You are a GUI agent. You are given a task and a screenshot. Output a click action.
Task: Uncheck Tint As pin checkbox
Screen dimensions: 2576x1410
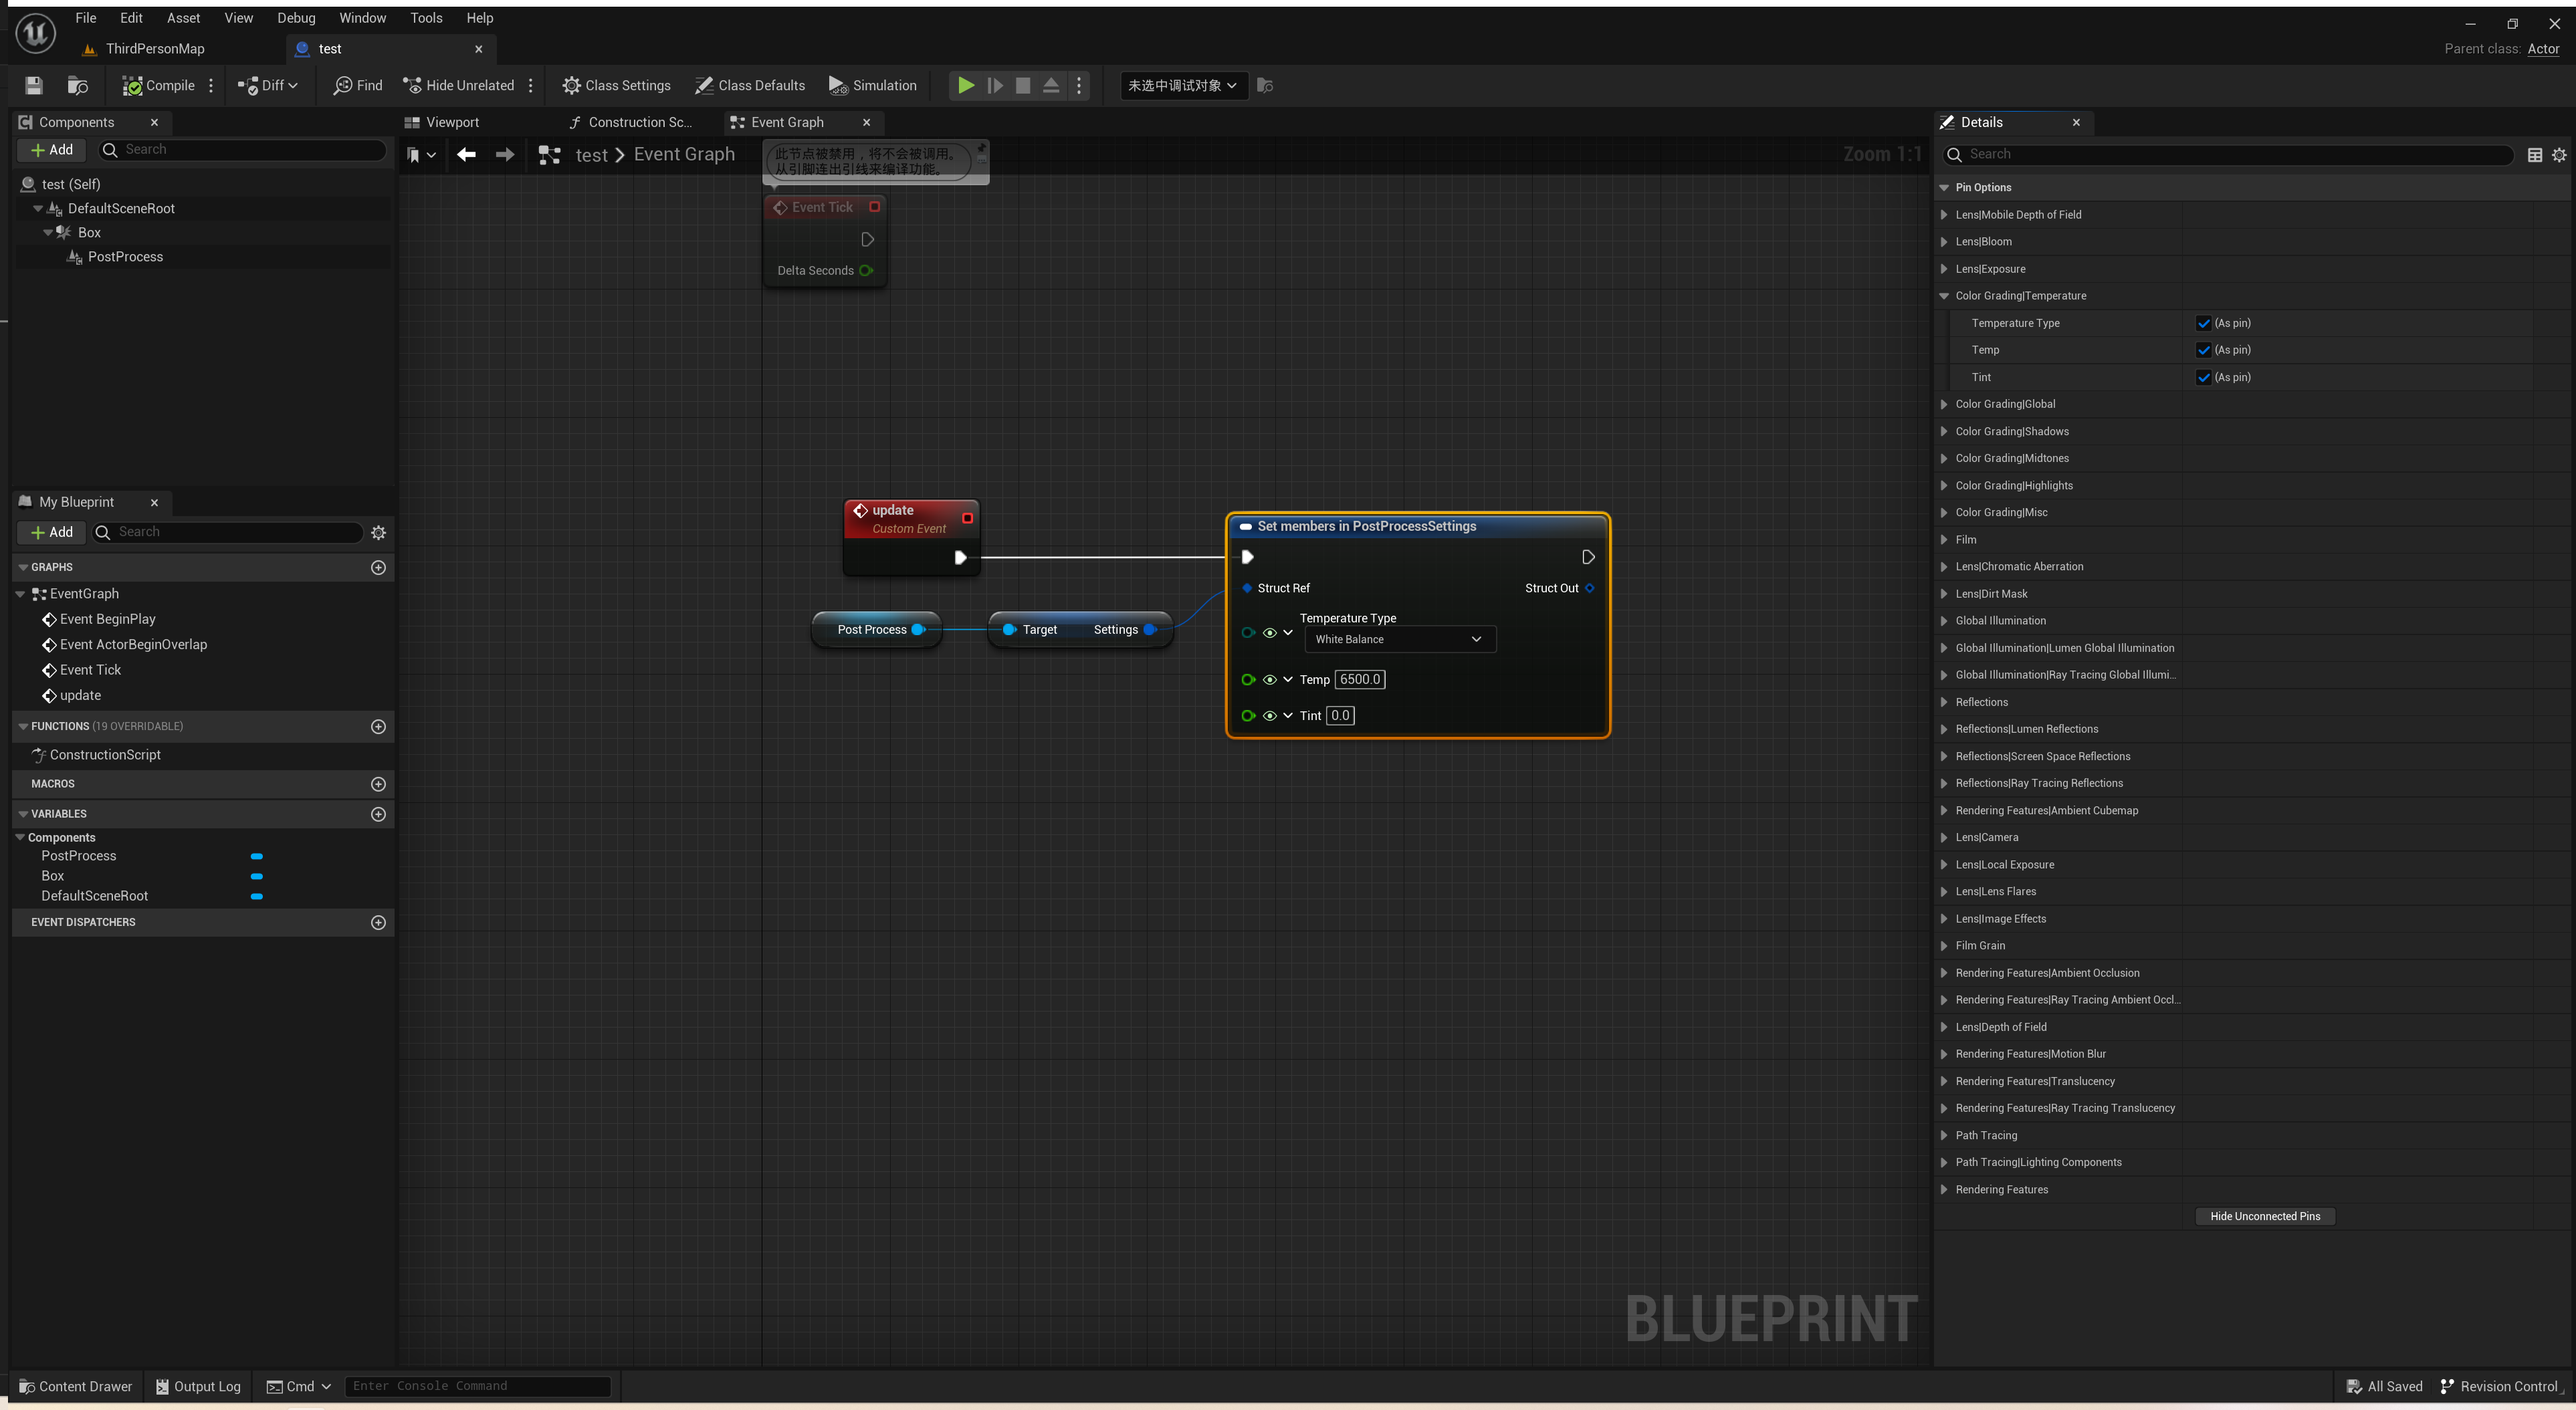[x=2203, y=377]
